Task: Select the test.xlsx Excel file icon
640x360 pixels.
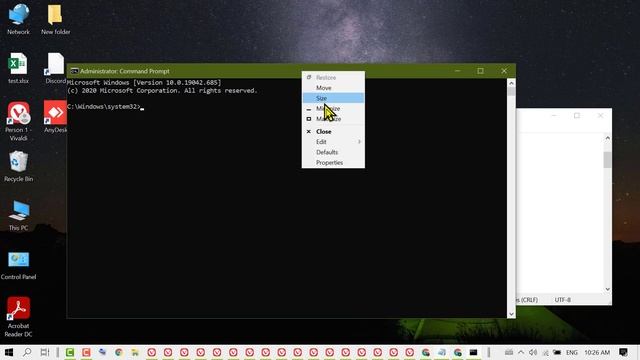Action: [18, 68]
